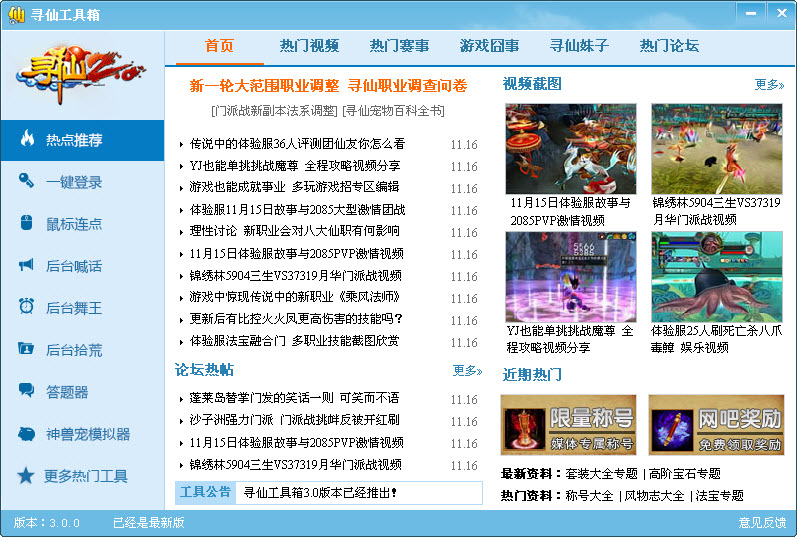Click the 意见反馈 link

click(762, 523)
